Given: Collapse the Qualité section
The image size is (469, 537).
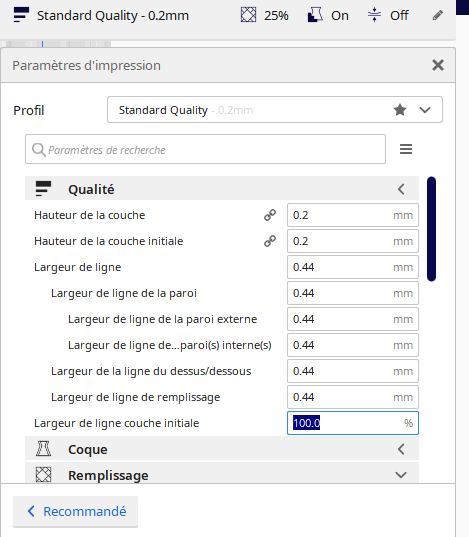Looking at the screenshot, I should tap(401, 189).
